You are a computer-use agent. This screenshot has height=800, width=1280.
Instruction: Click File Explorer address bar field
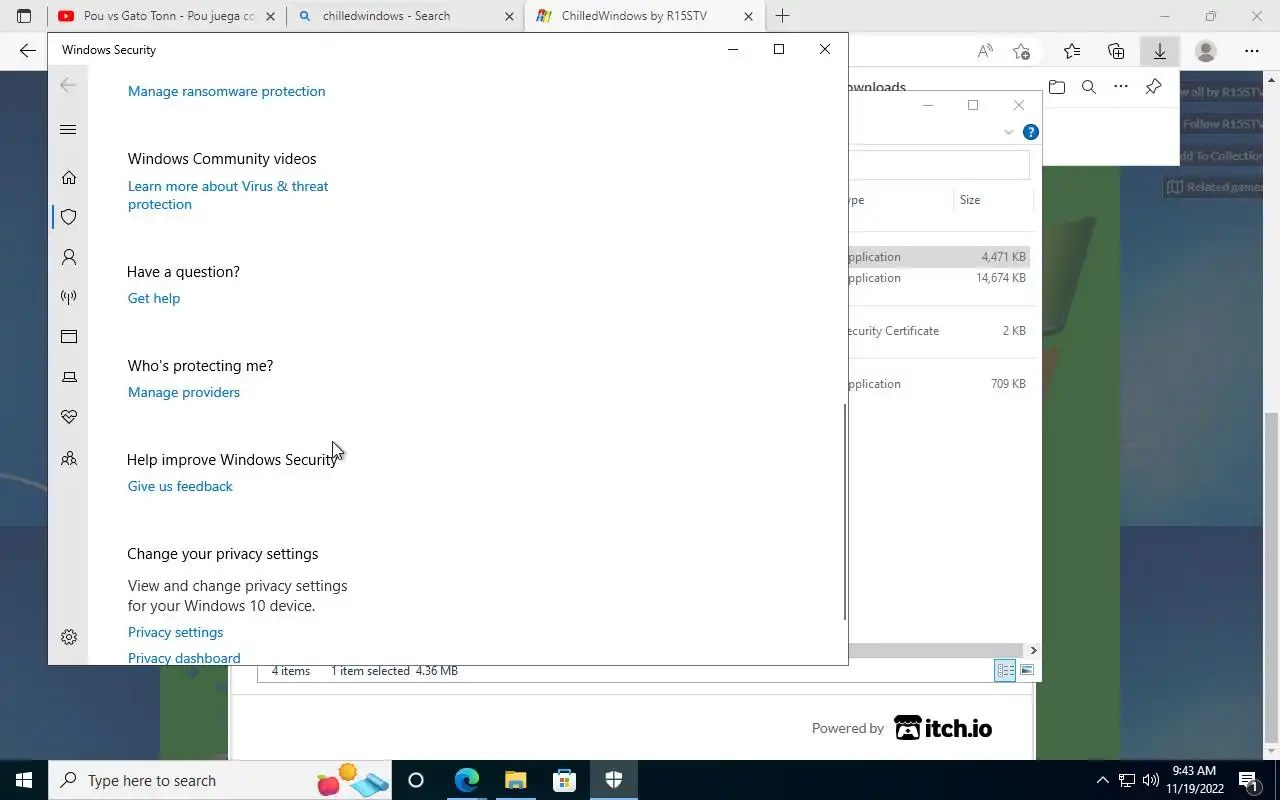[939, 165]
